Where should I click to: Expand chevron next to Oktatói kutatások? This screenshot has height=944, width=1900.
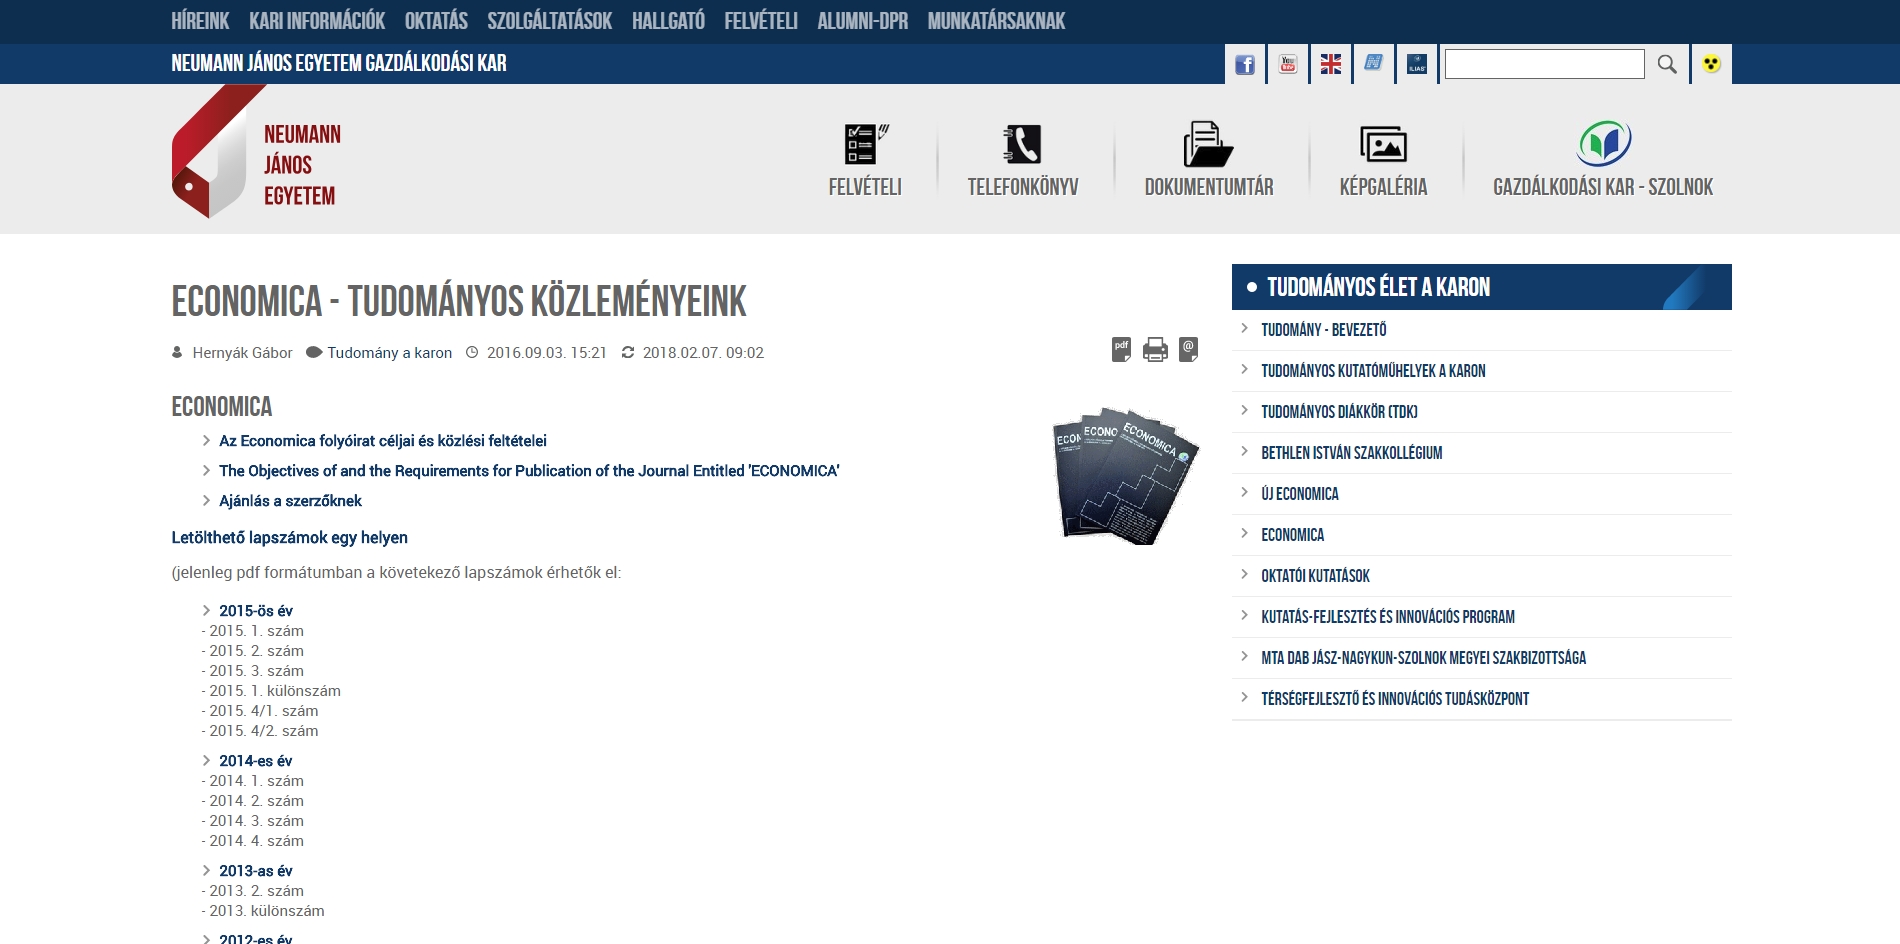point(1244,574)
